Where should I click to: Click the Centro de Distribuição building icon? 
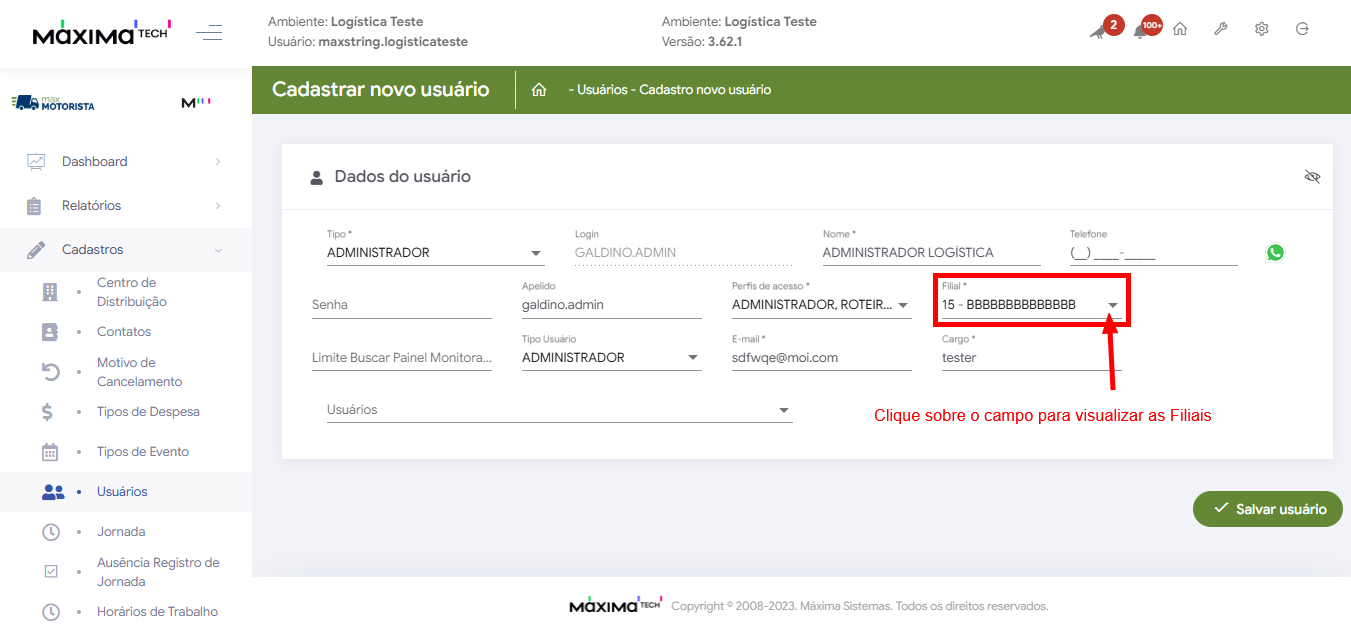pyautogui.click(x=50, y=292)
